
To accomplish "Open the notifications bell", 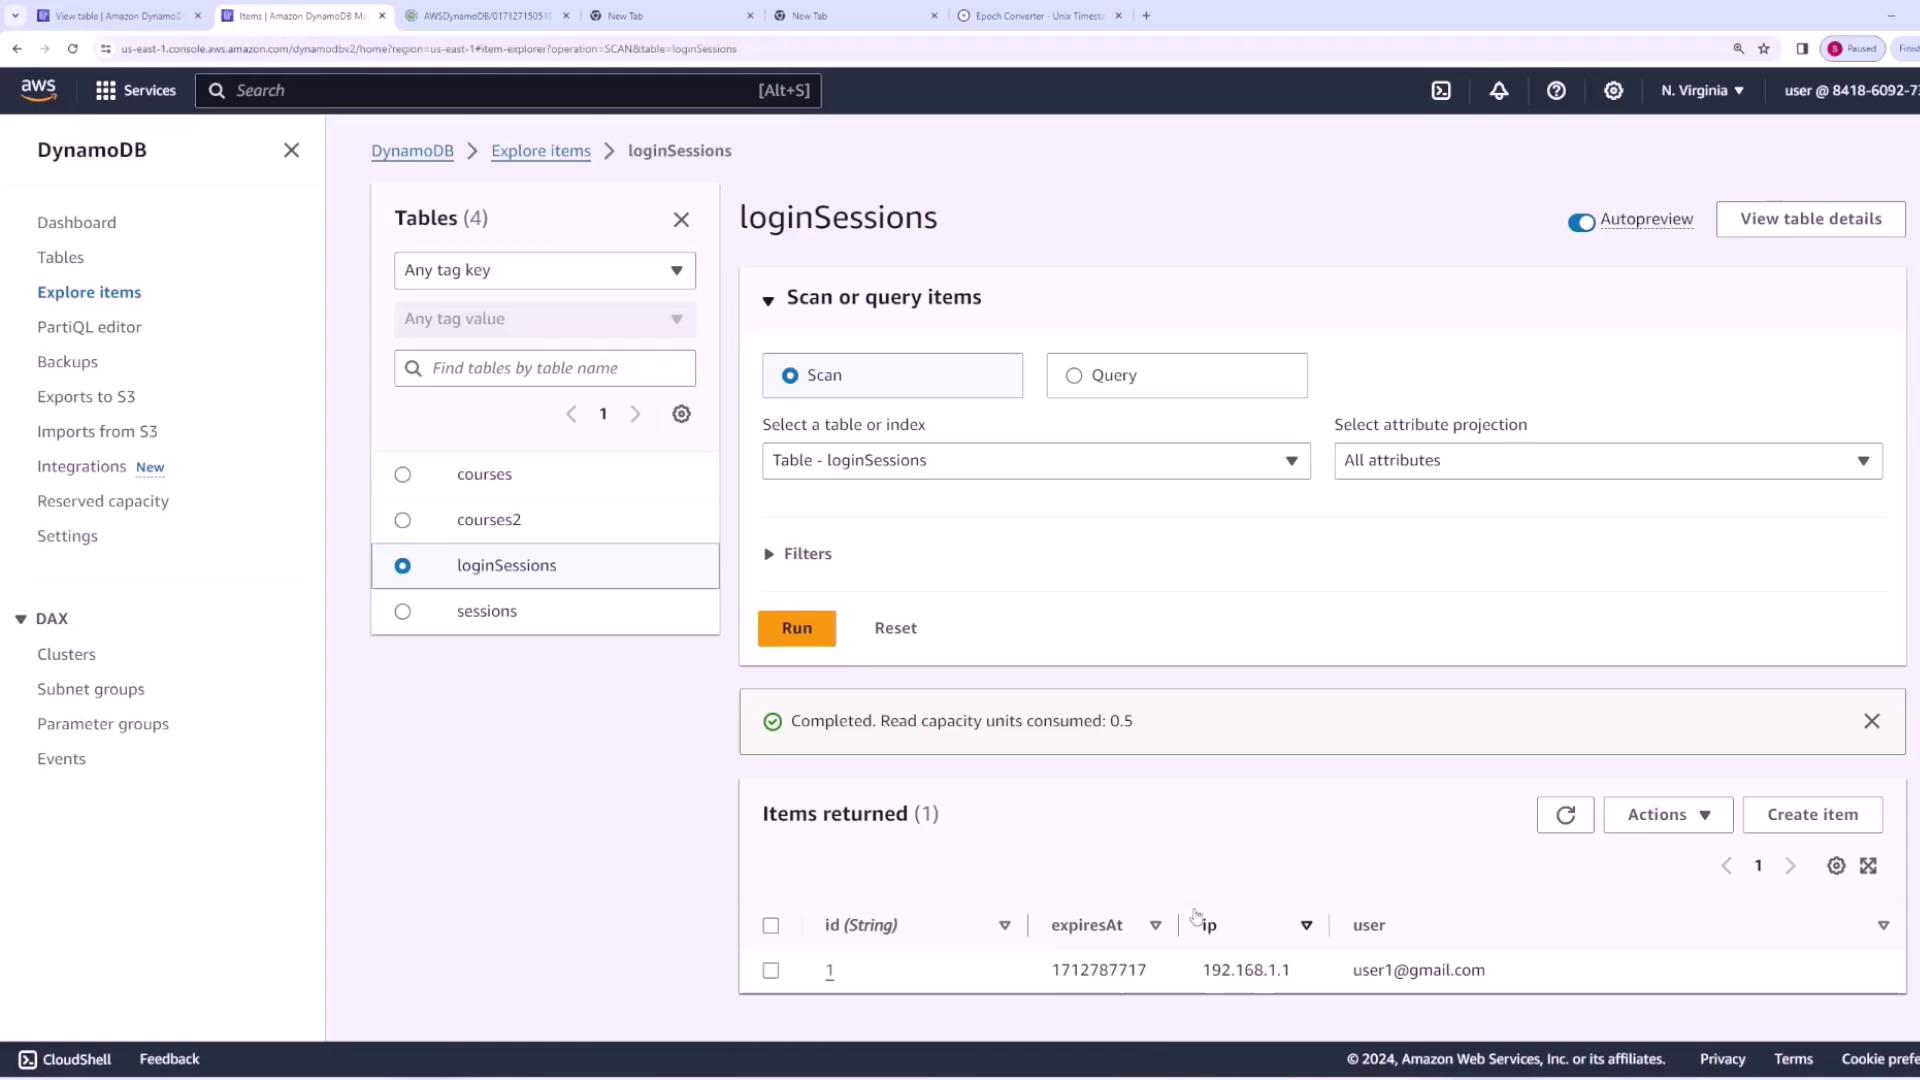I will [1499, 90].
